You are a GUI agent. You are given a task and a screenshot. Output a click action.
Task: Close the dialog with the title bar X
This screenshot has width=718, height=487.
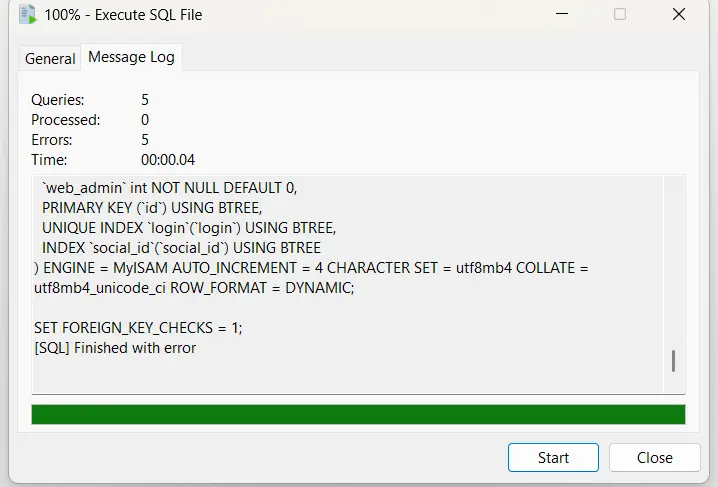680,15
